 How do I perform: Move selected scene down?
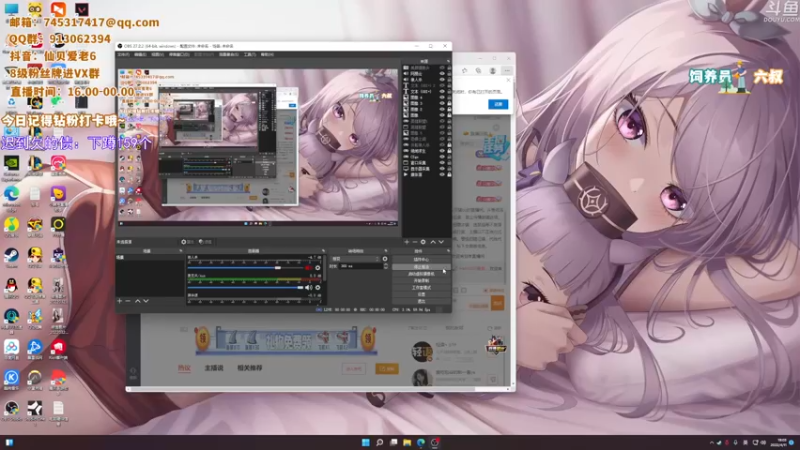click(146, 301)
